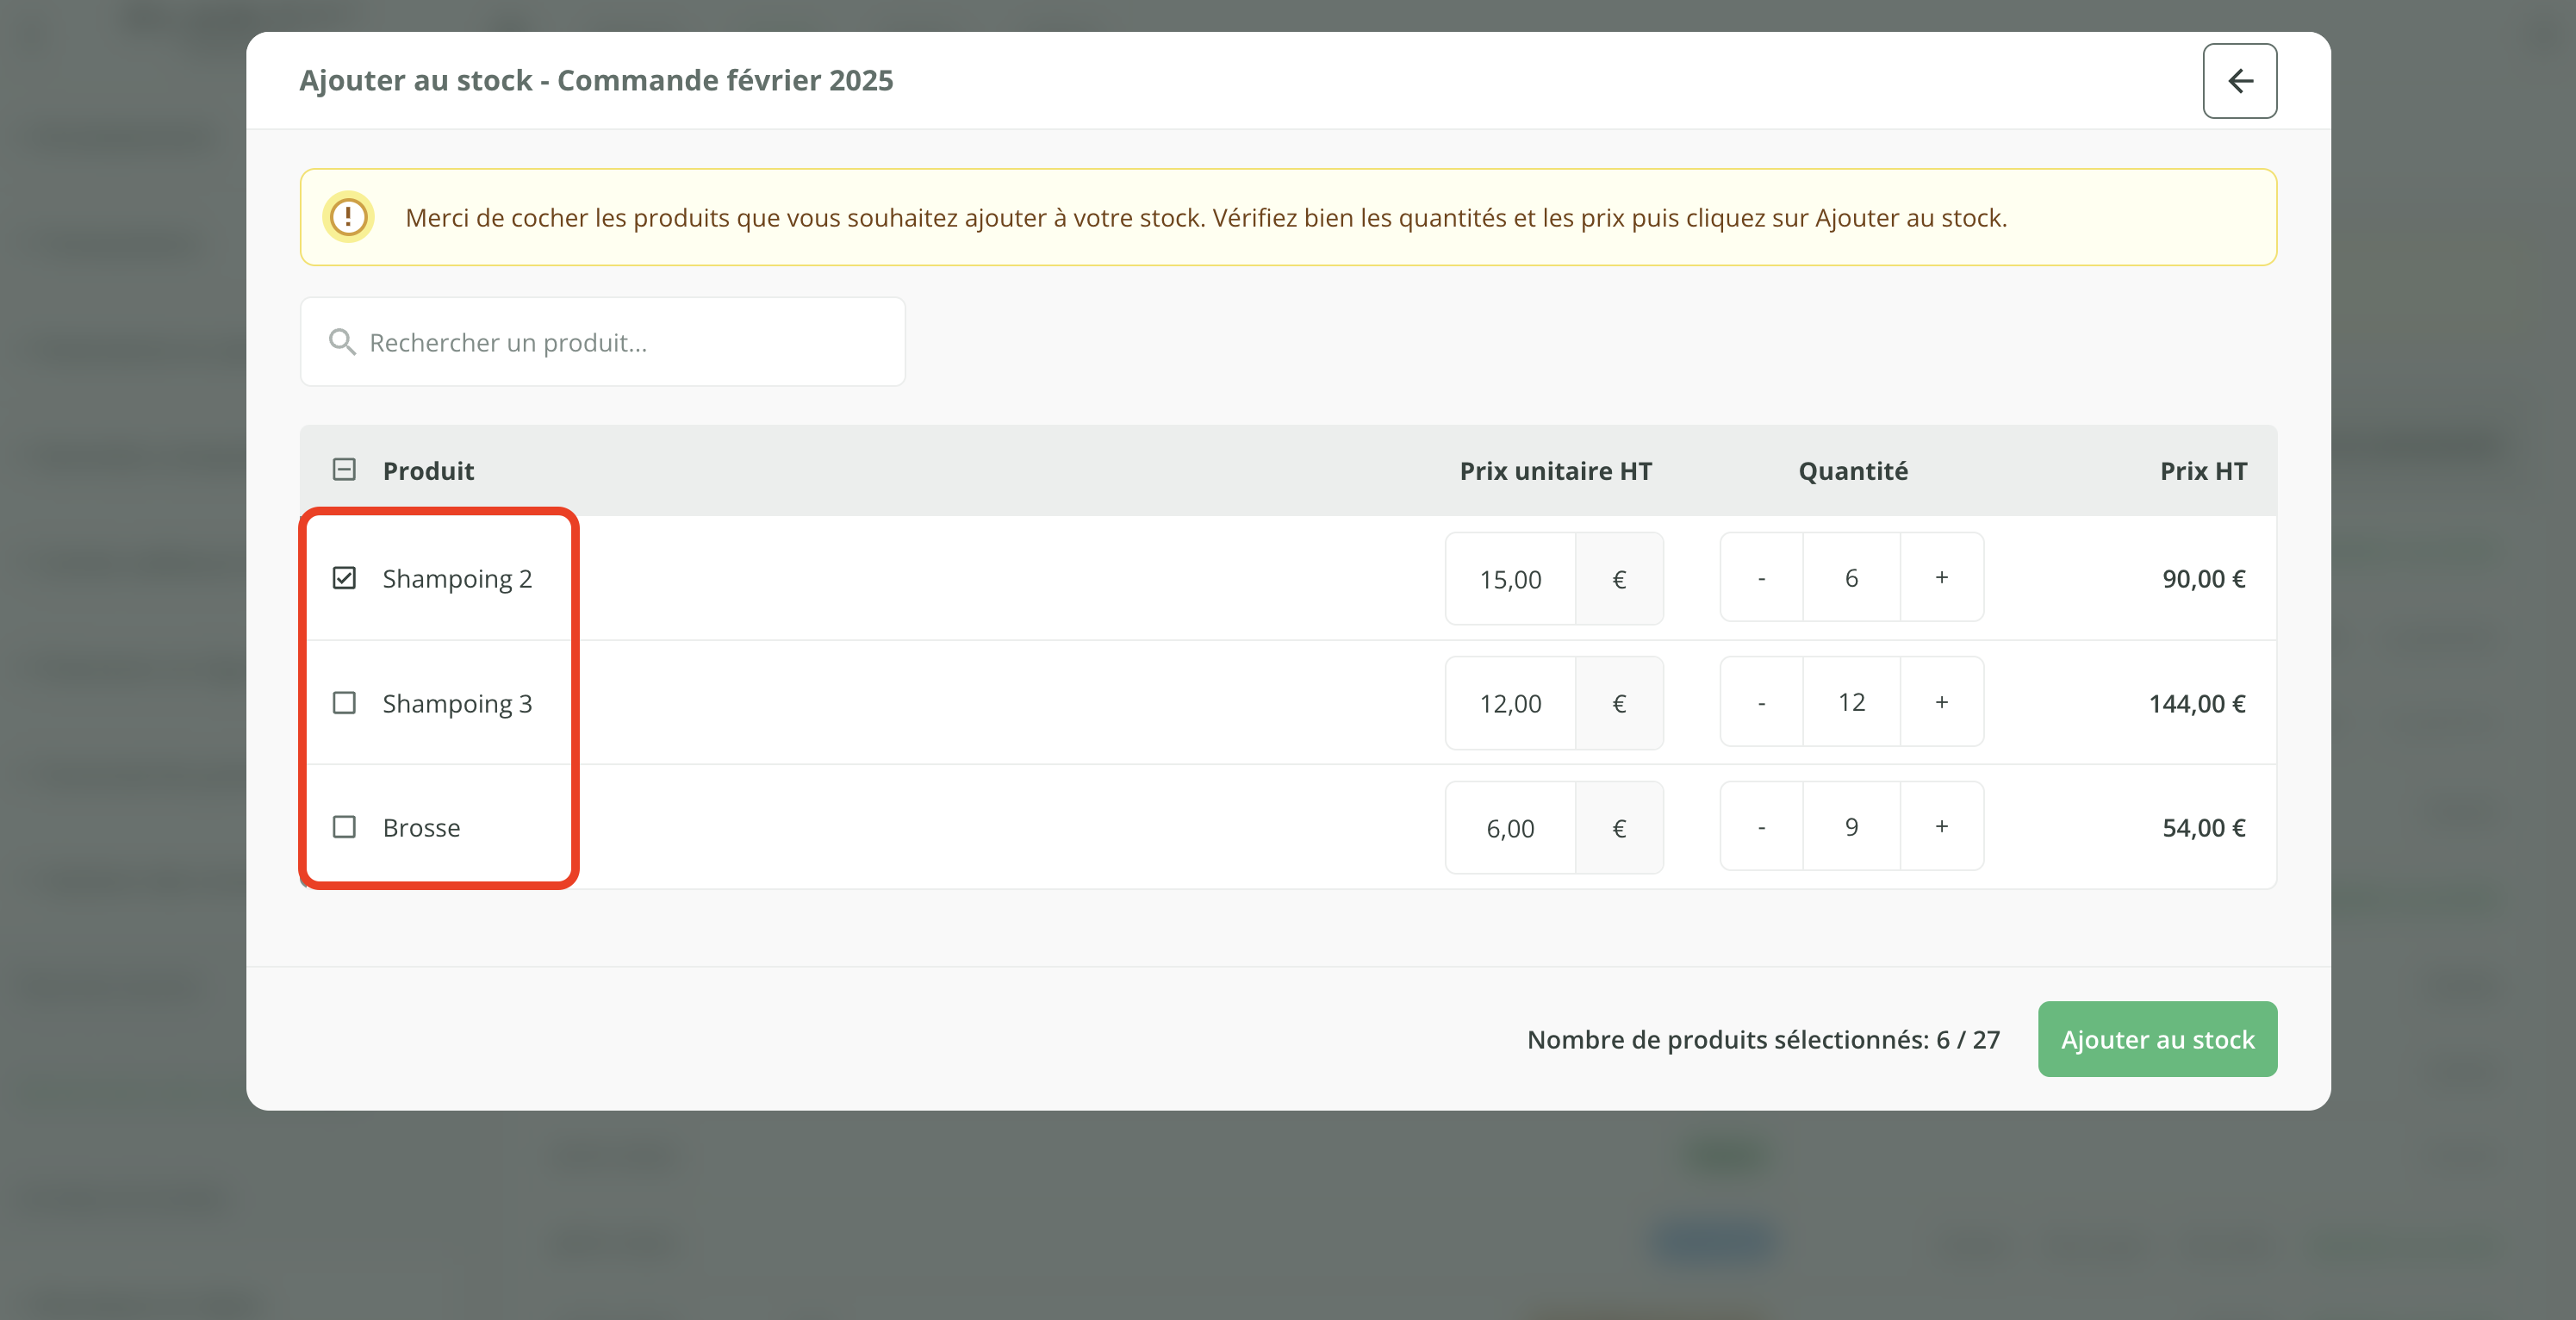
Task: Edit the Brosse unit price field
Action: click(x=1510, y=828)
